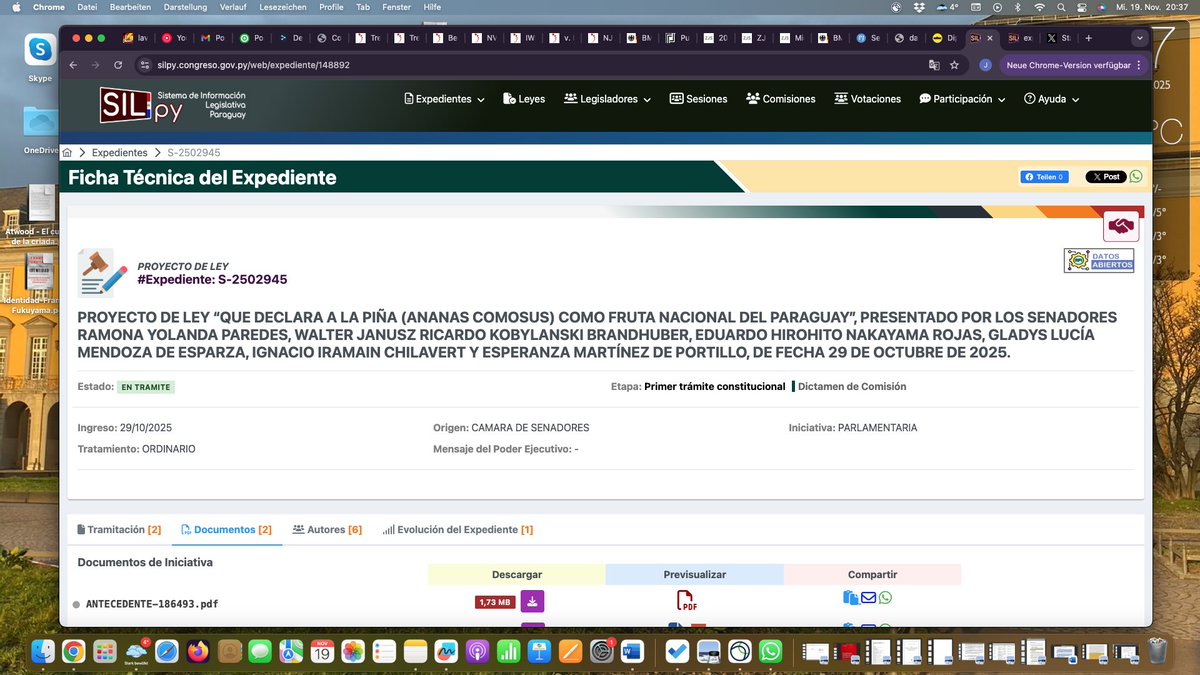The image size is (1200, 675).
Task: Open the Comisiones section
Action: pos(780,99)
